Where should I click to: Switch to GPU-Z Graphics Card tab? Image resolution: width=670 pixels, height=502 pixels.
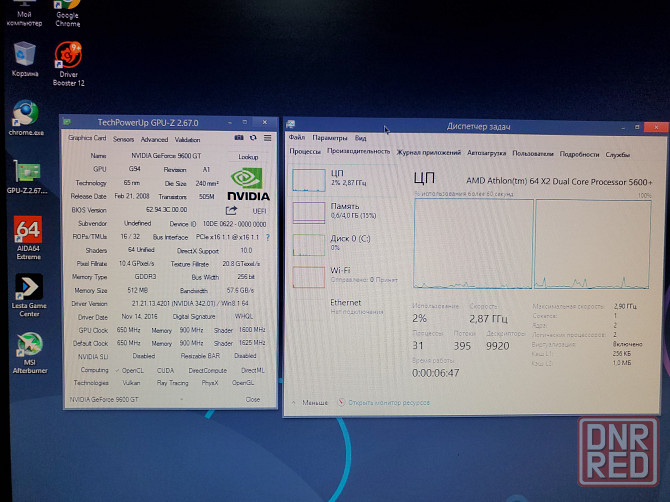(x=87, y=138)
